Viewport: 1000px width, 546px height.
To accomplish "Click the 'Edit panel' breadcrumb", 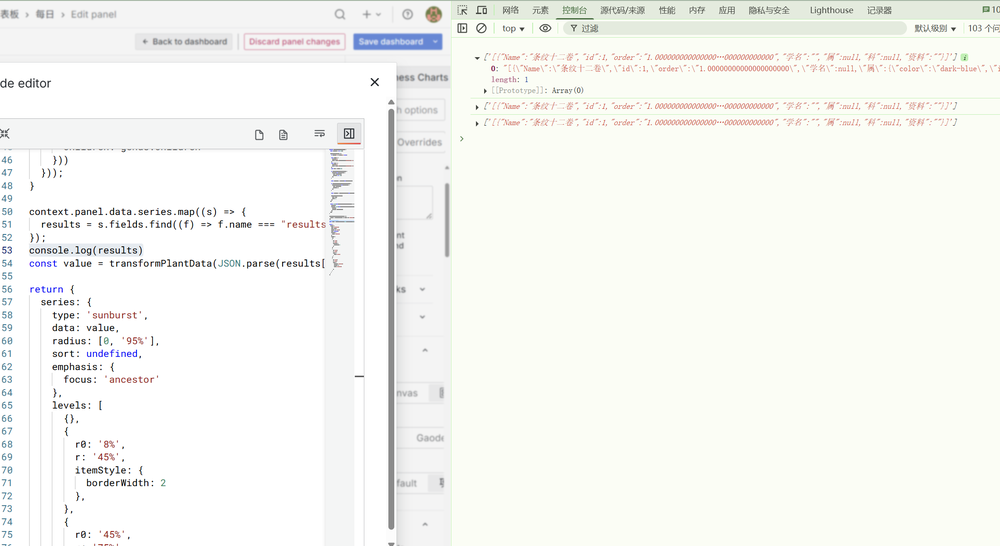I will point(94,14).
